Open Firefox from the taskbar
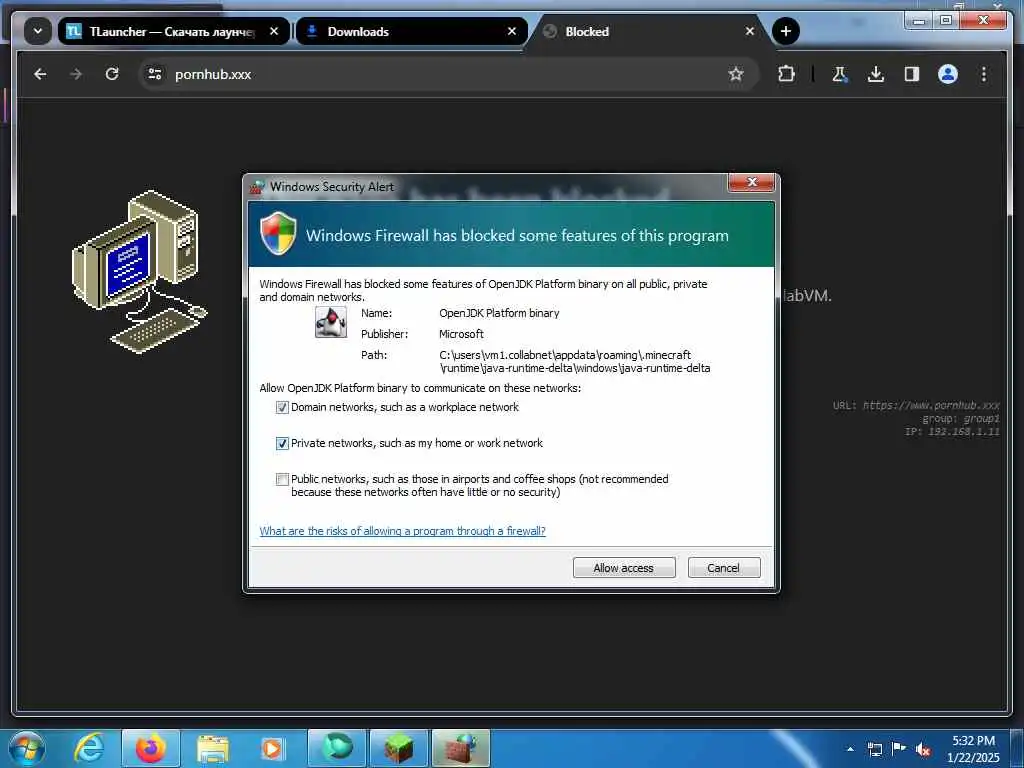Viewport: 1024px width, 768px height. pyautogui.click(x=151, y=748)
